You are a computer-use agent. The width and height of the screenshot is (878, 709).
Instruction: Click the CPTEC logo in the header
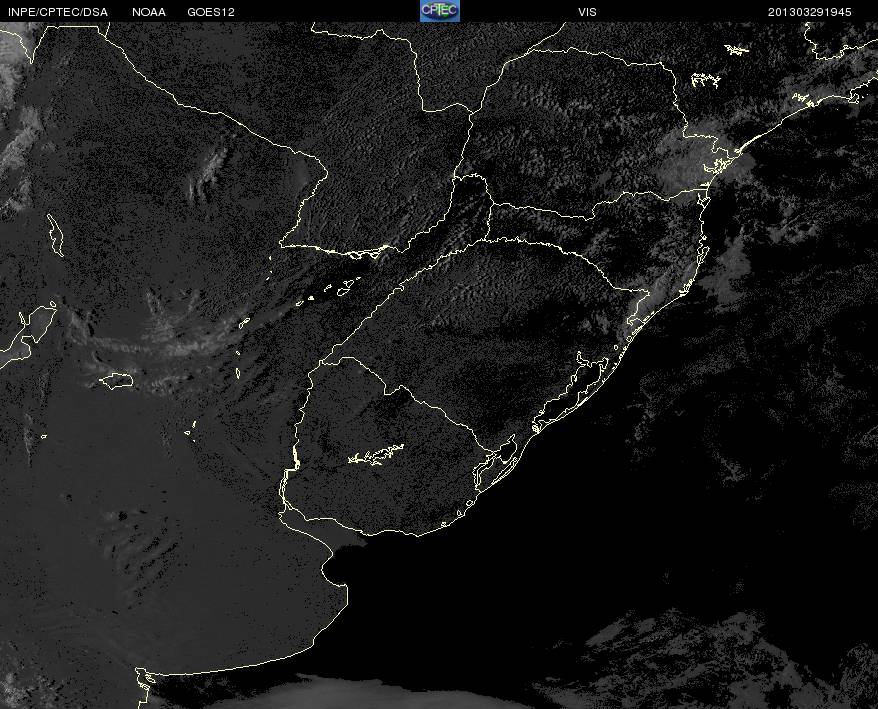(x=440, y=11)
